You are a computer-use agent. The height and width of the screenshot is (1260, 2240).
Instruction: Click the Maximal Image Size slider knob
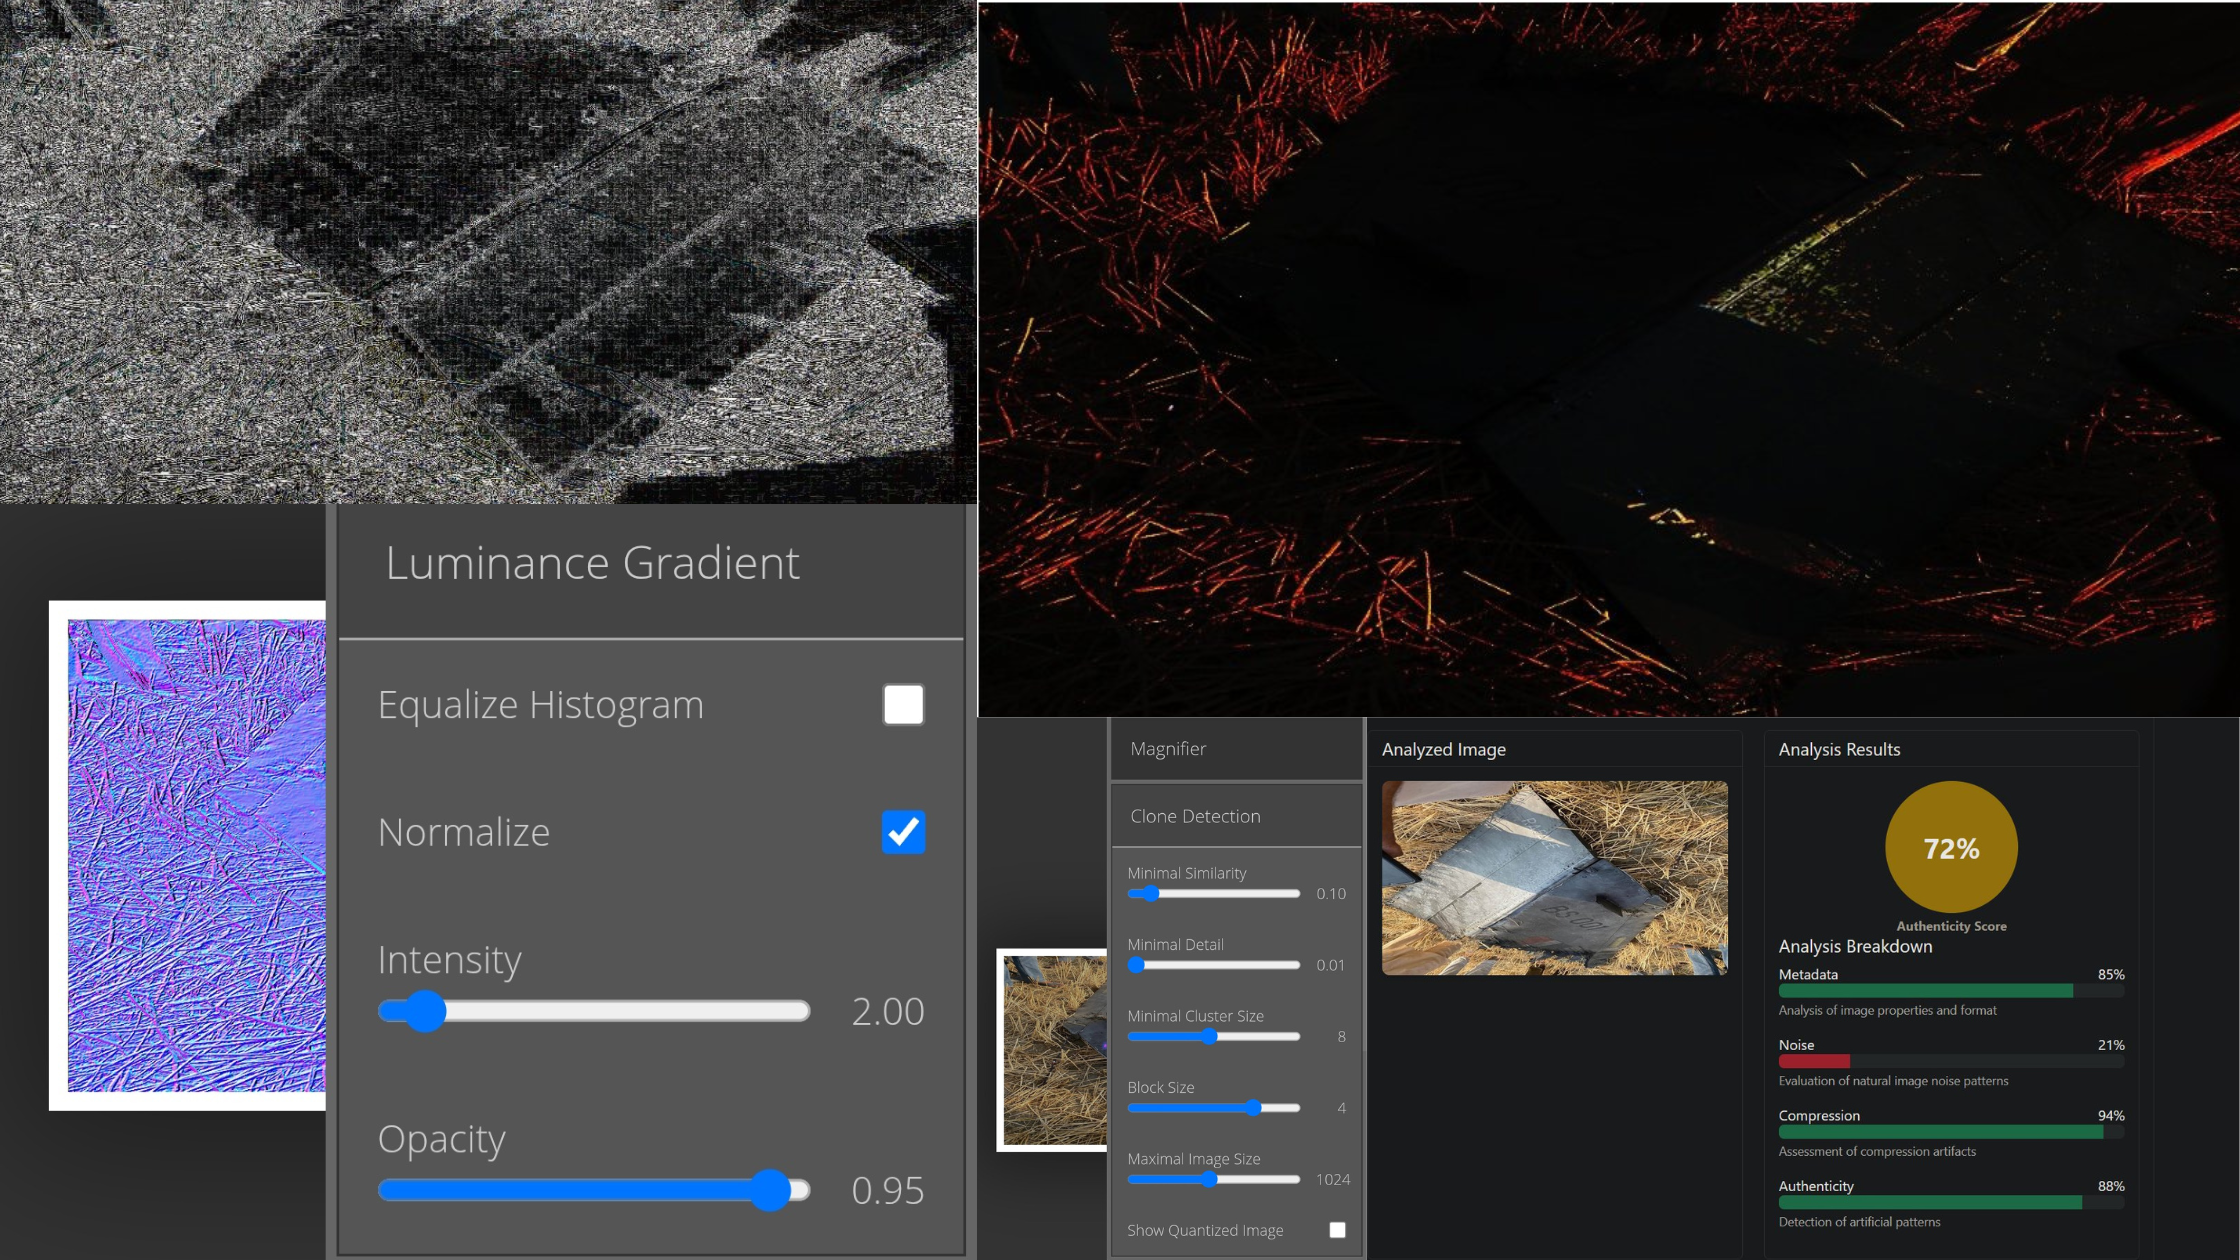[x=1210, y=1180]
